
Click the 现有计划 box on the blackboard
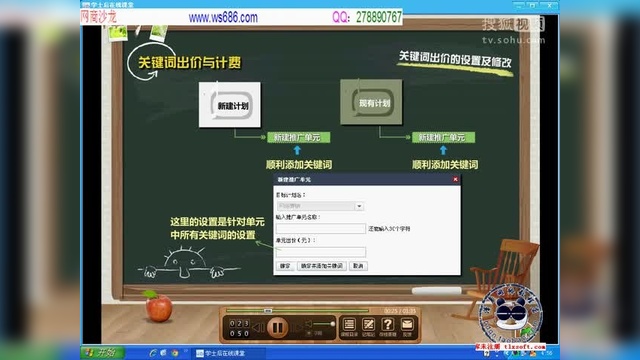(371, 102)
